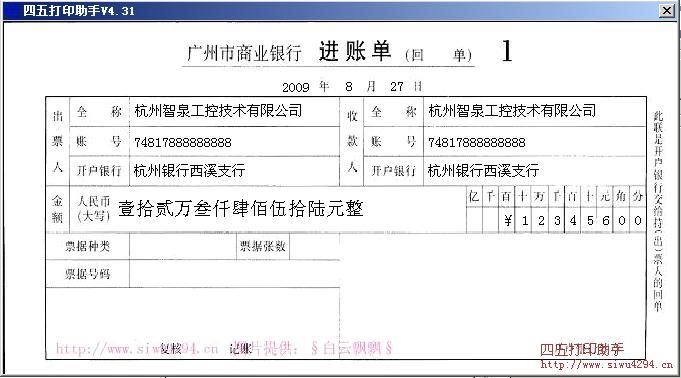Select digit 5 in the amount grid

[590, 221]
